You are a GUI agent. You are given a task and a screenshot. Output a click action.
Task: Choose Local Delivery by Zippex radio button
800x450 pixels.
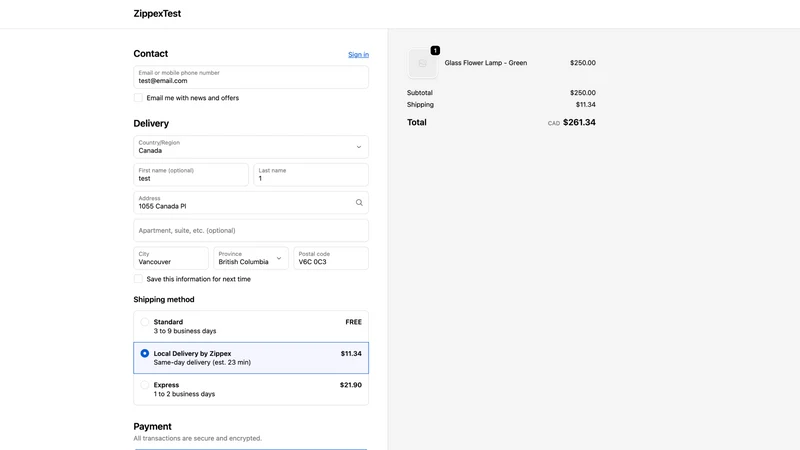(145, 354)
